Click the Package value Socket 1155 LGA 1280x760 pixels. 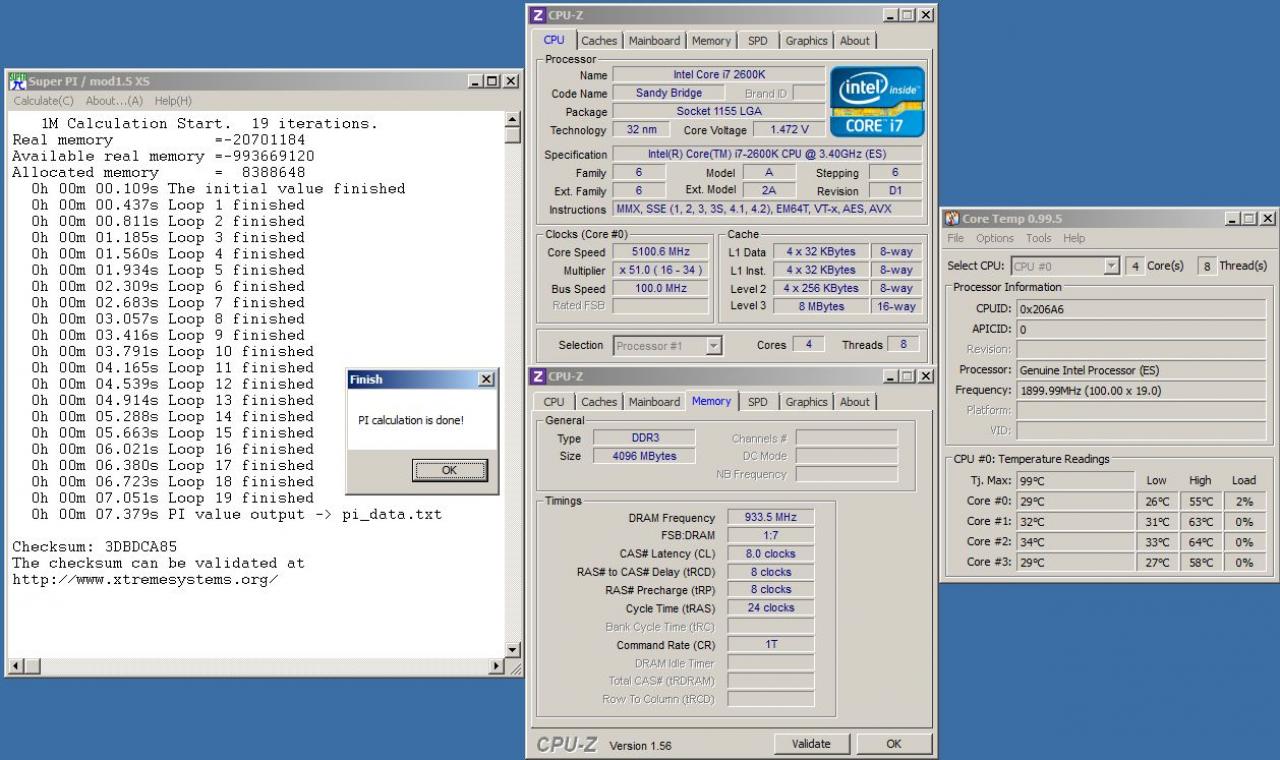tap(719, 112)
